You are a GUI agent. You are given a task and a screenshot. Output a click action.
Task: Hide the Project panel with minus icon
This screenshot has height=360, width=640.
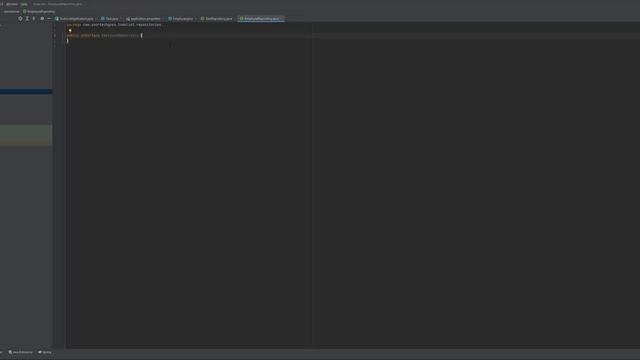[49, 18]
